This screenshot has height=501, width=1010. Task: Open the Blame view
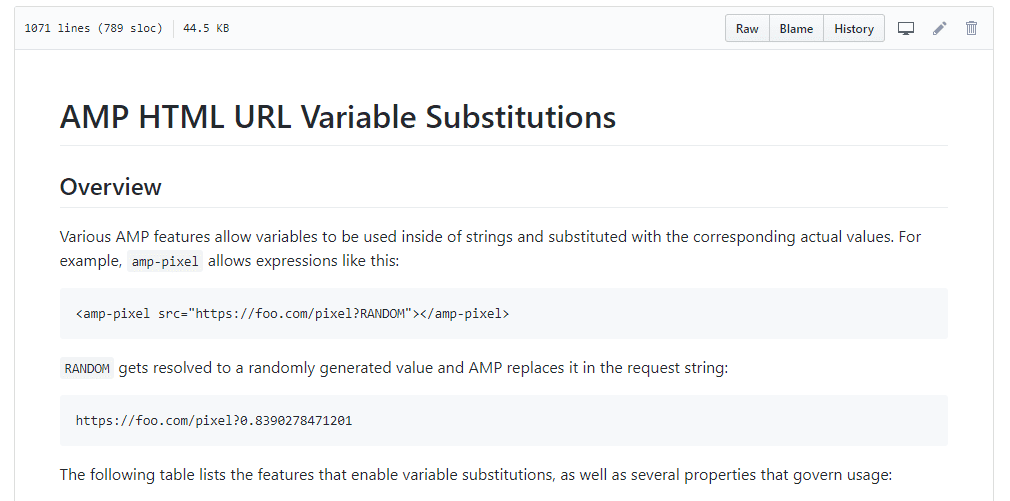point(796,29)
